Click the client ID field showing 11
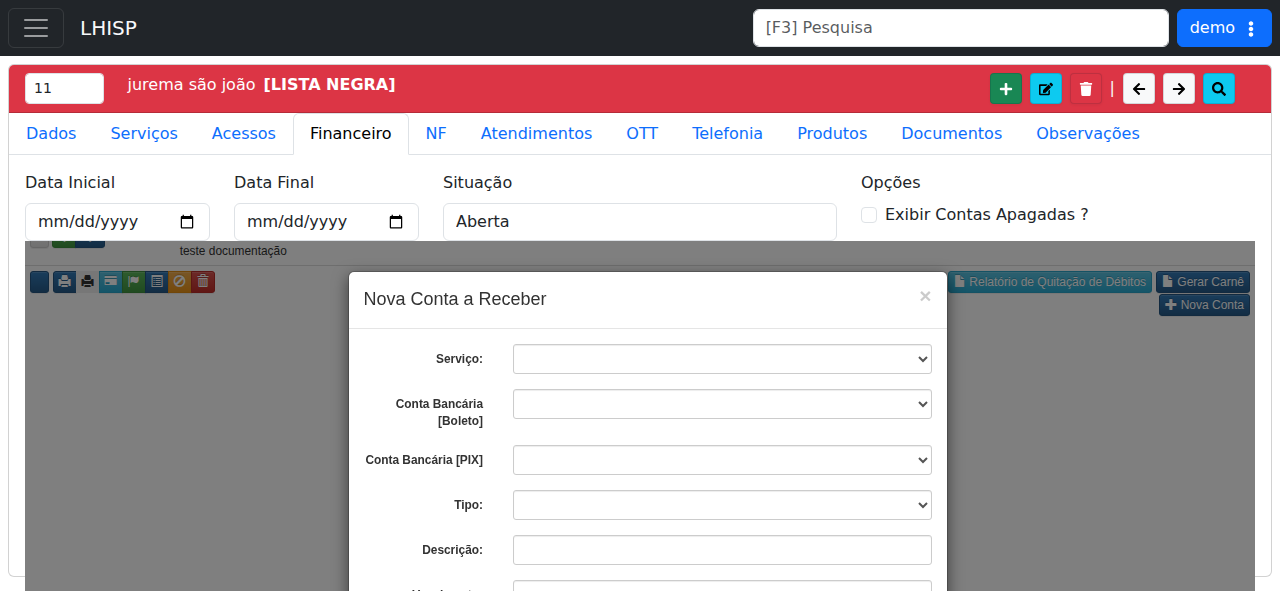1280x598 pixels. point(64,88)
